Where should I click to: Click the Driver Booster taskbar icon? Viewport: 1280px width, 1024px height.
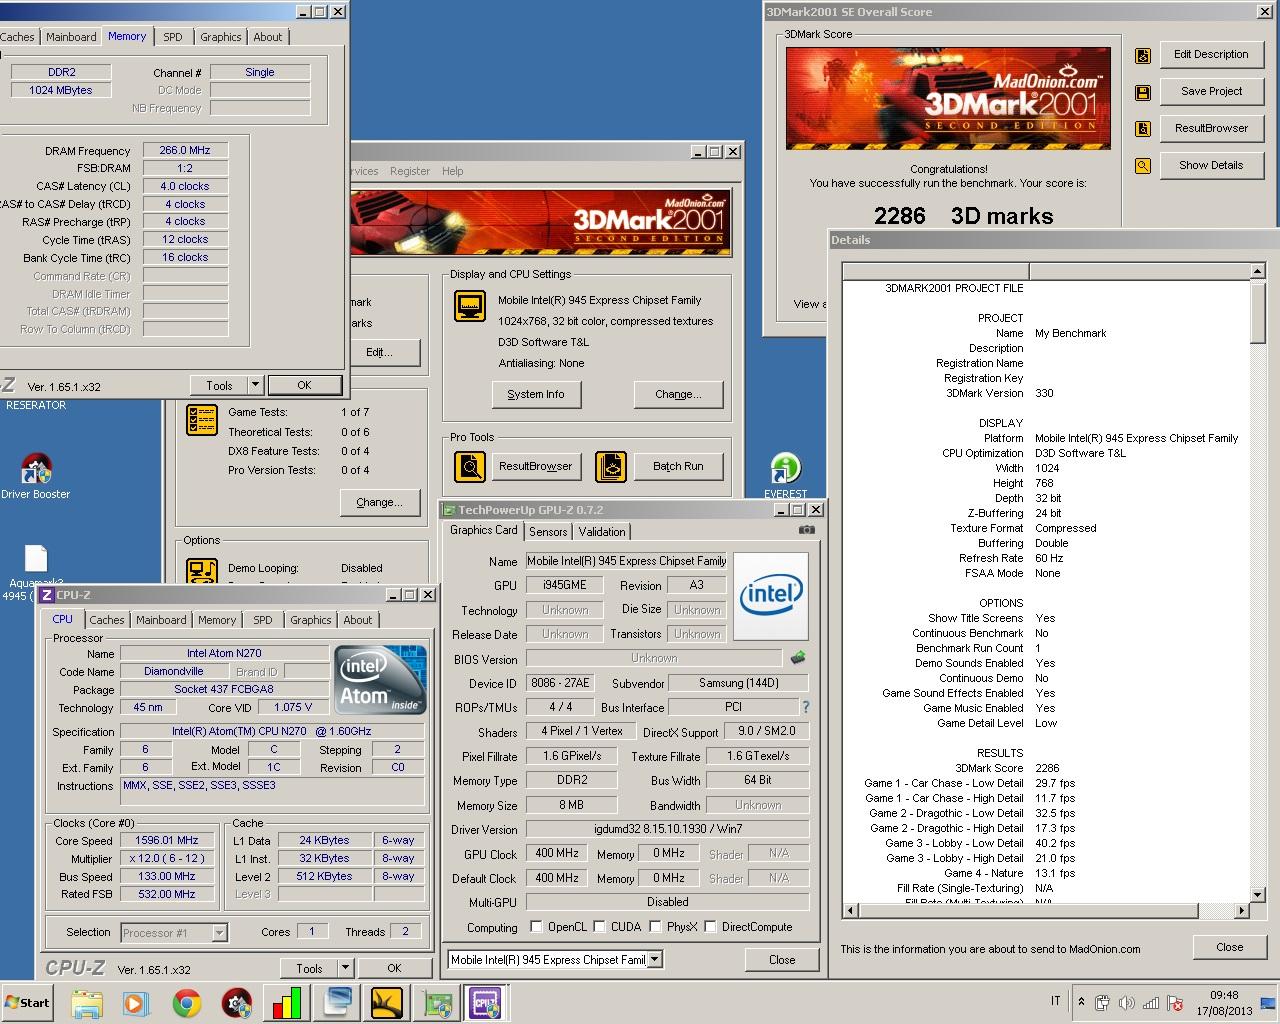coord(236,1003)
